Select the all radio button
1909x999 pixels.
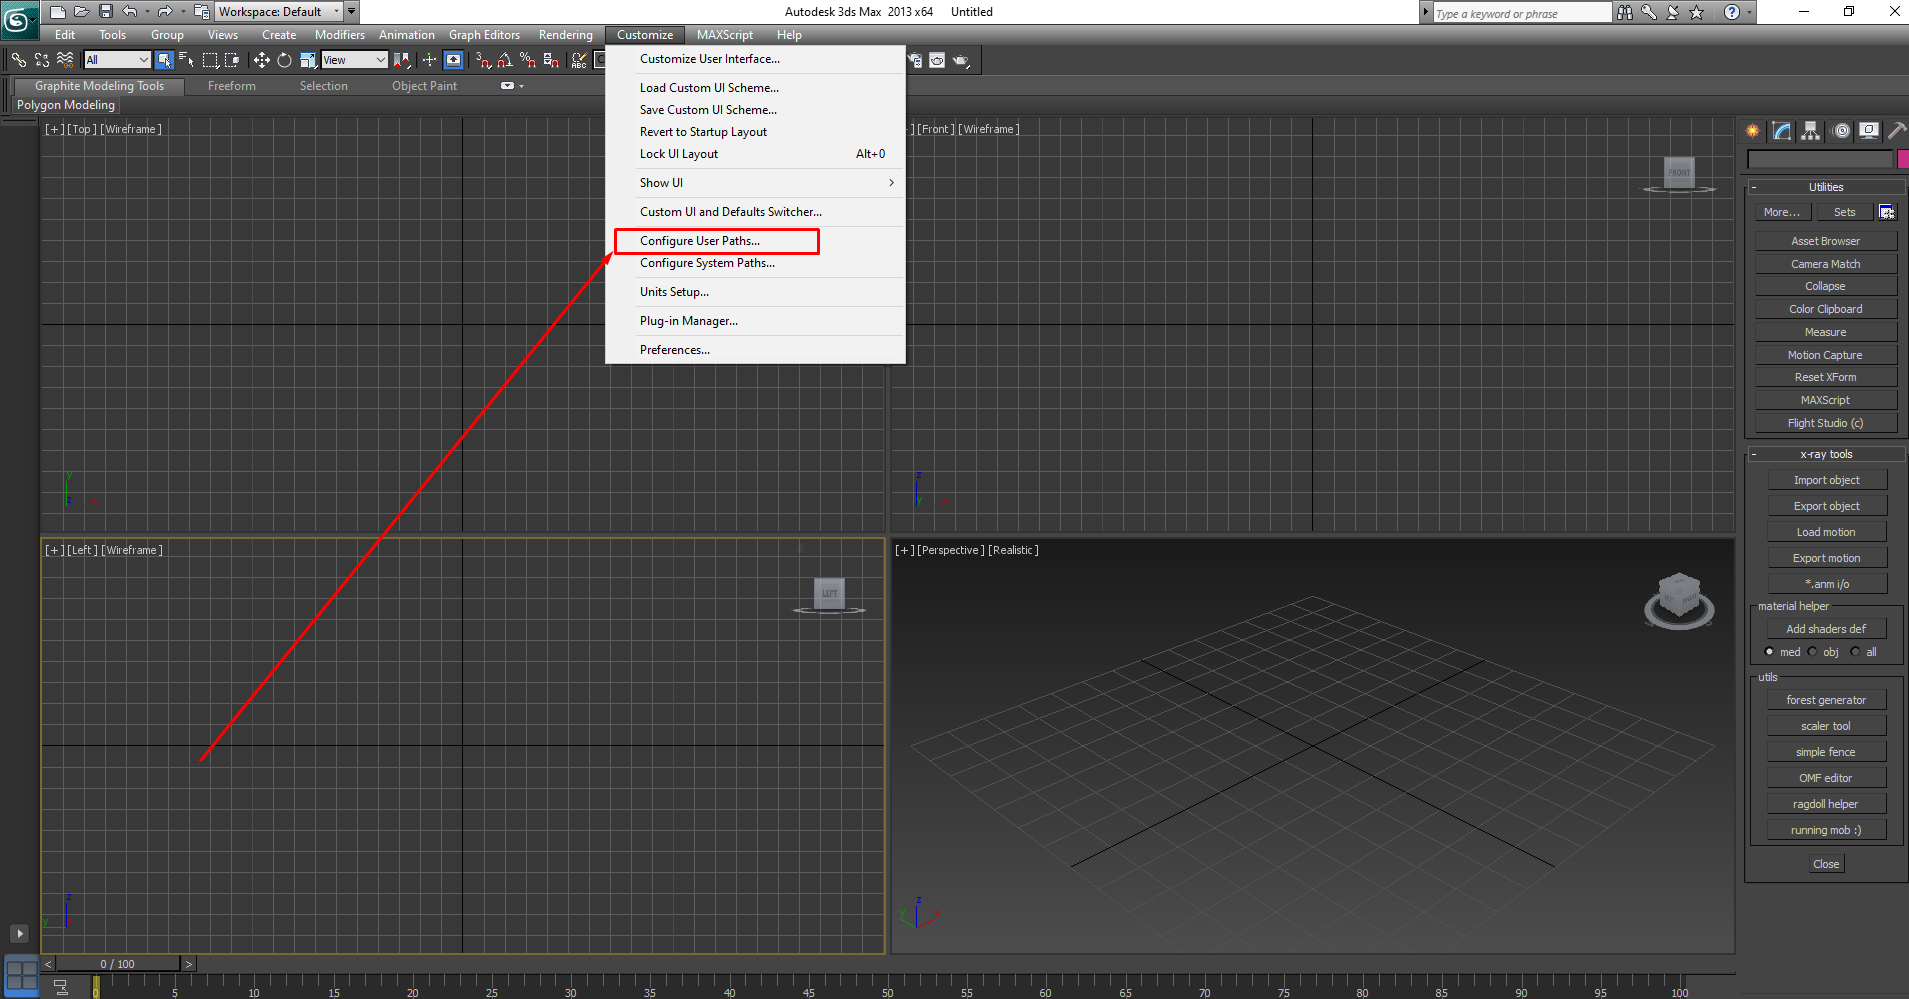click(x=1855, y=652)
